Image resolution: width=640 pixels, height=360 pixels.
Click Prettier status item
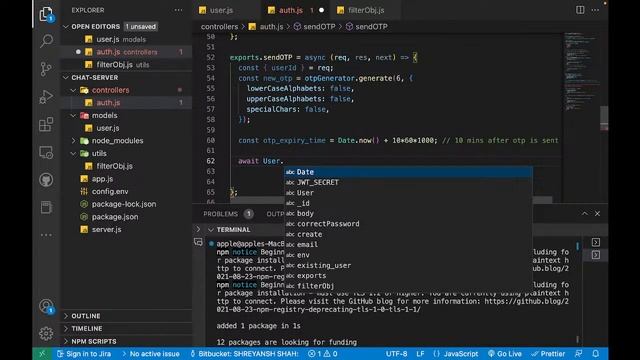548,353
